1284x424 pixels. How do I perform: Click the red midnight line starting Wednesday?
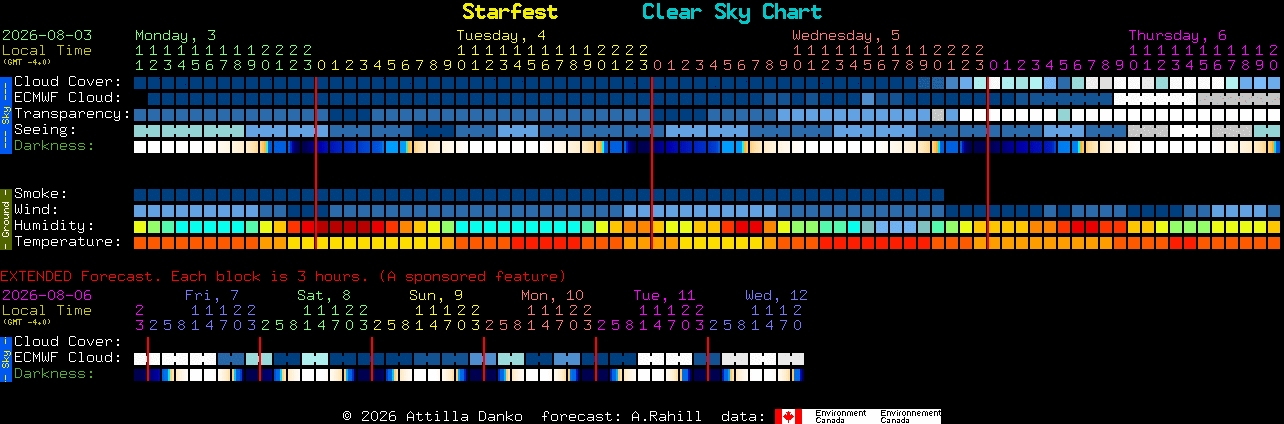[652, 162]
